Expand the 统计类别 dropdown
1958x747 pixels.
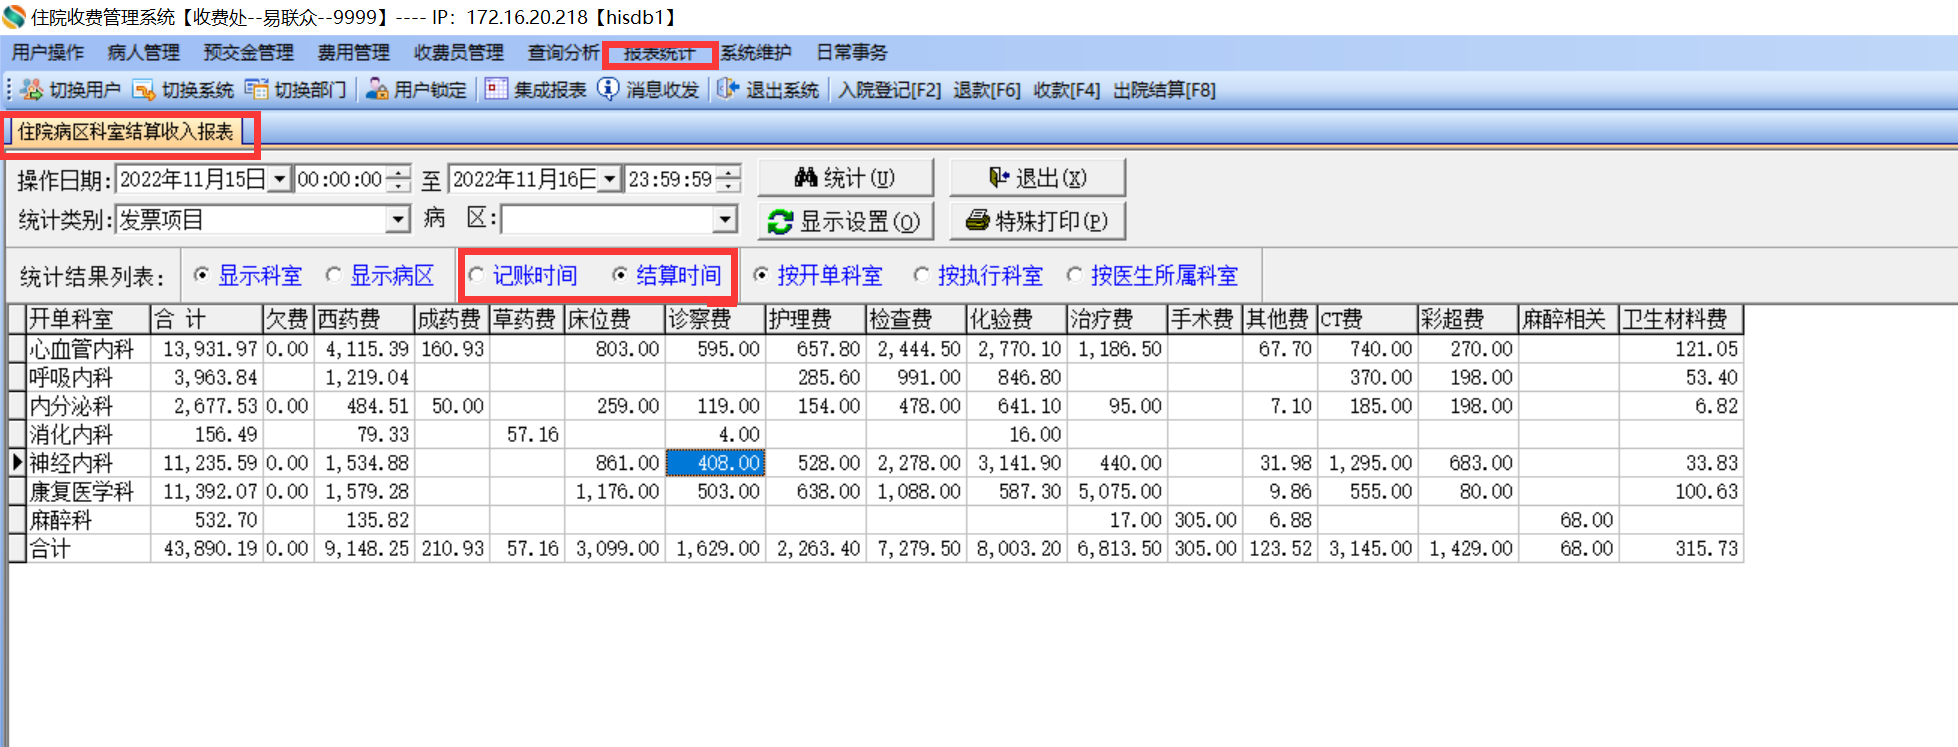pos(398,219)
